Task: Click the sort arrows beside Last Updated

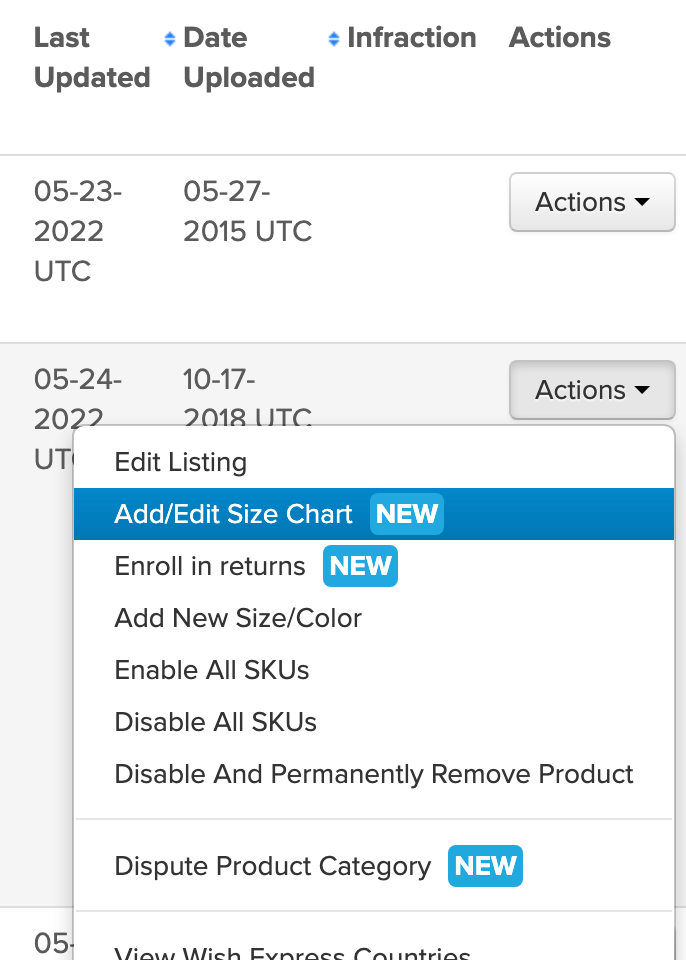Action: click(x=168, y=37)
